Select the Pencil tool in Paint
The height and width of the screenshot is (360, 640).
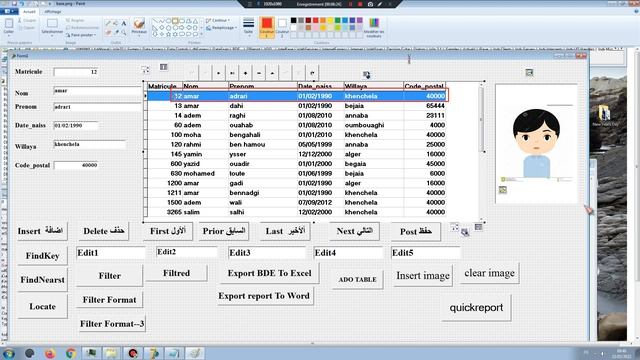point(108,24)
